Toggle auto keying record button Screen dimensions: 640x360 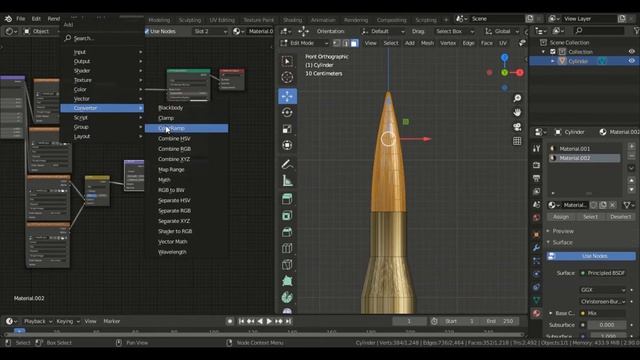click(x=230, y=321)
